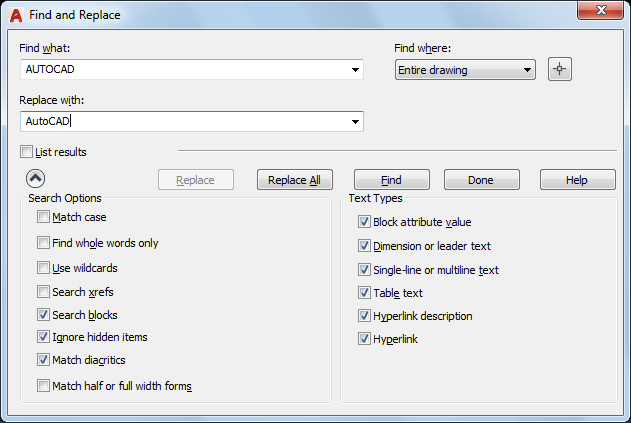The image size is (631, 423).
Task: Open Help for Find and Replace
Action: (x=577, y=180)
